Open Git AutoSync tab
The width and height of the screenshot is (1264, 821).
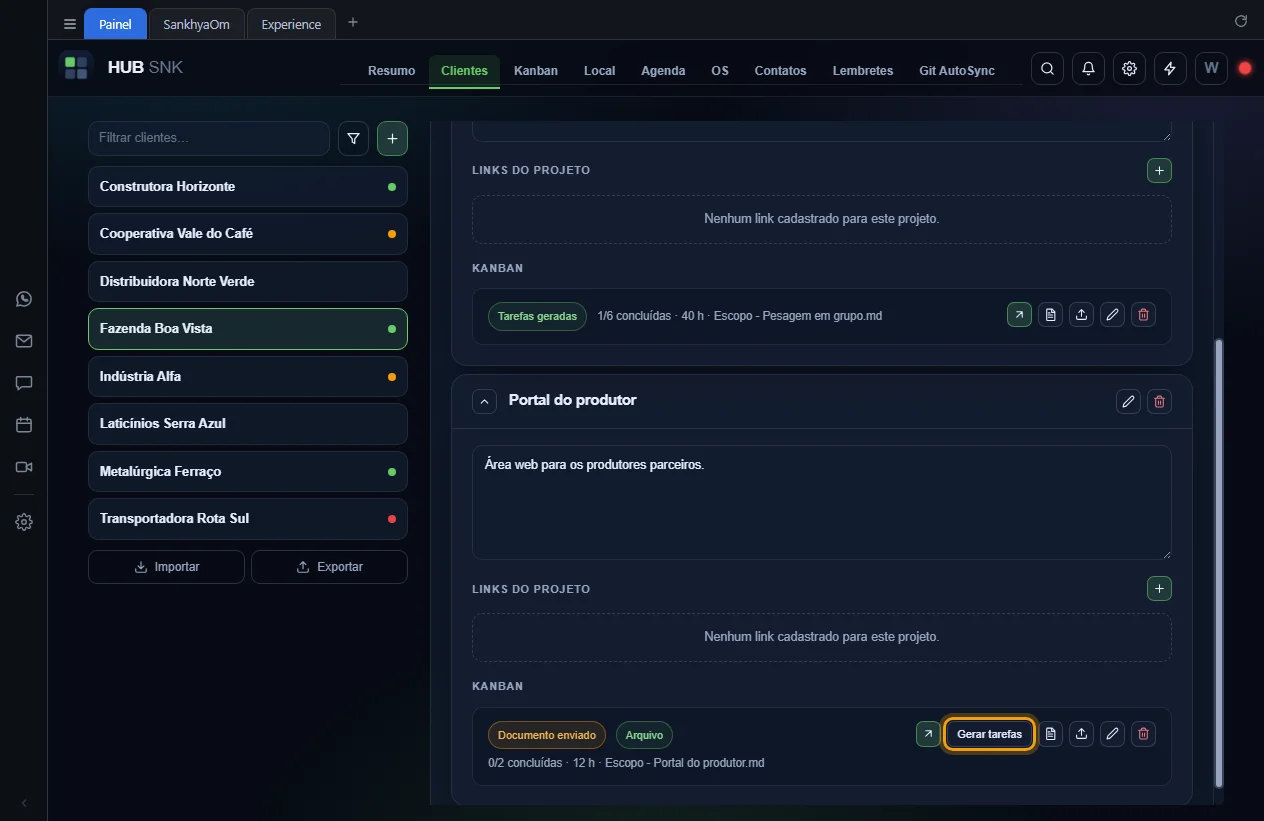(x=957, y=70)
